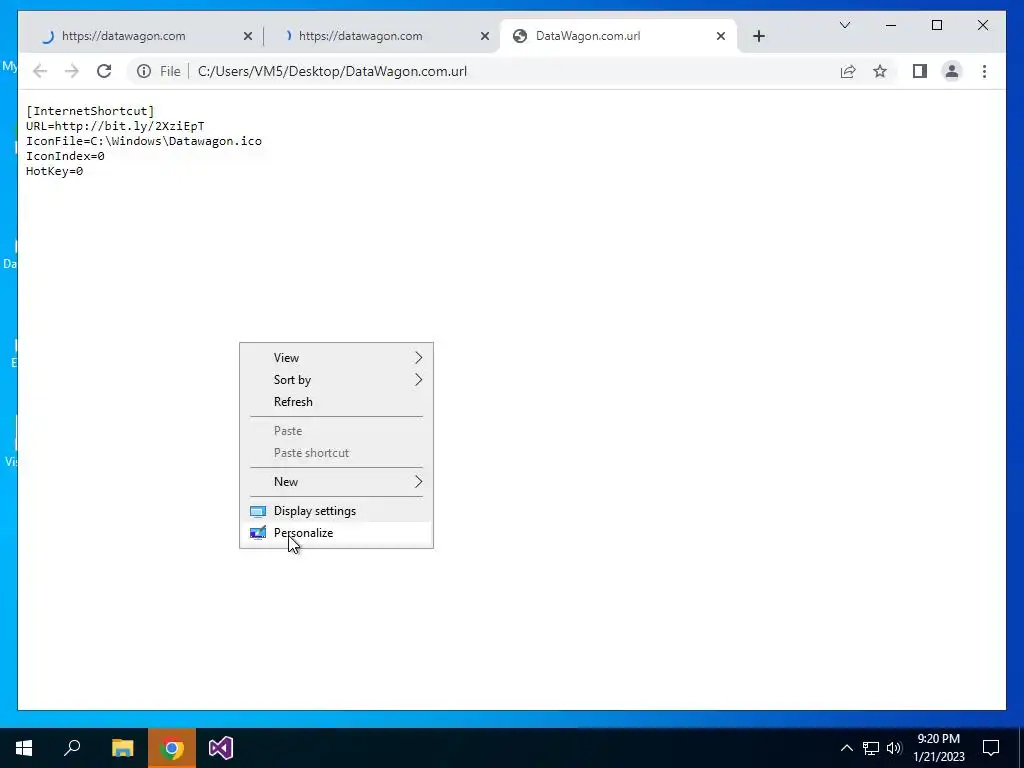This screenshot has width=1024, height=768.
Task: Click the text URL=http://bit.ly/2XziEpT
Action: click(x=115, y=126)
